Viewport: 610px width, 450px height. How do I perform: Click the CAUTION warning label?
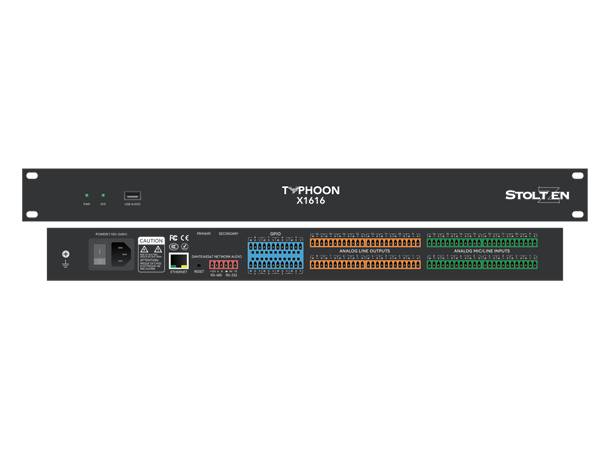point(151,254)
